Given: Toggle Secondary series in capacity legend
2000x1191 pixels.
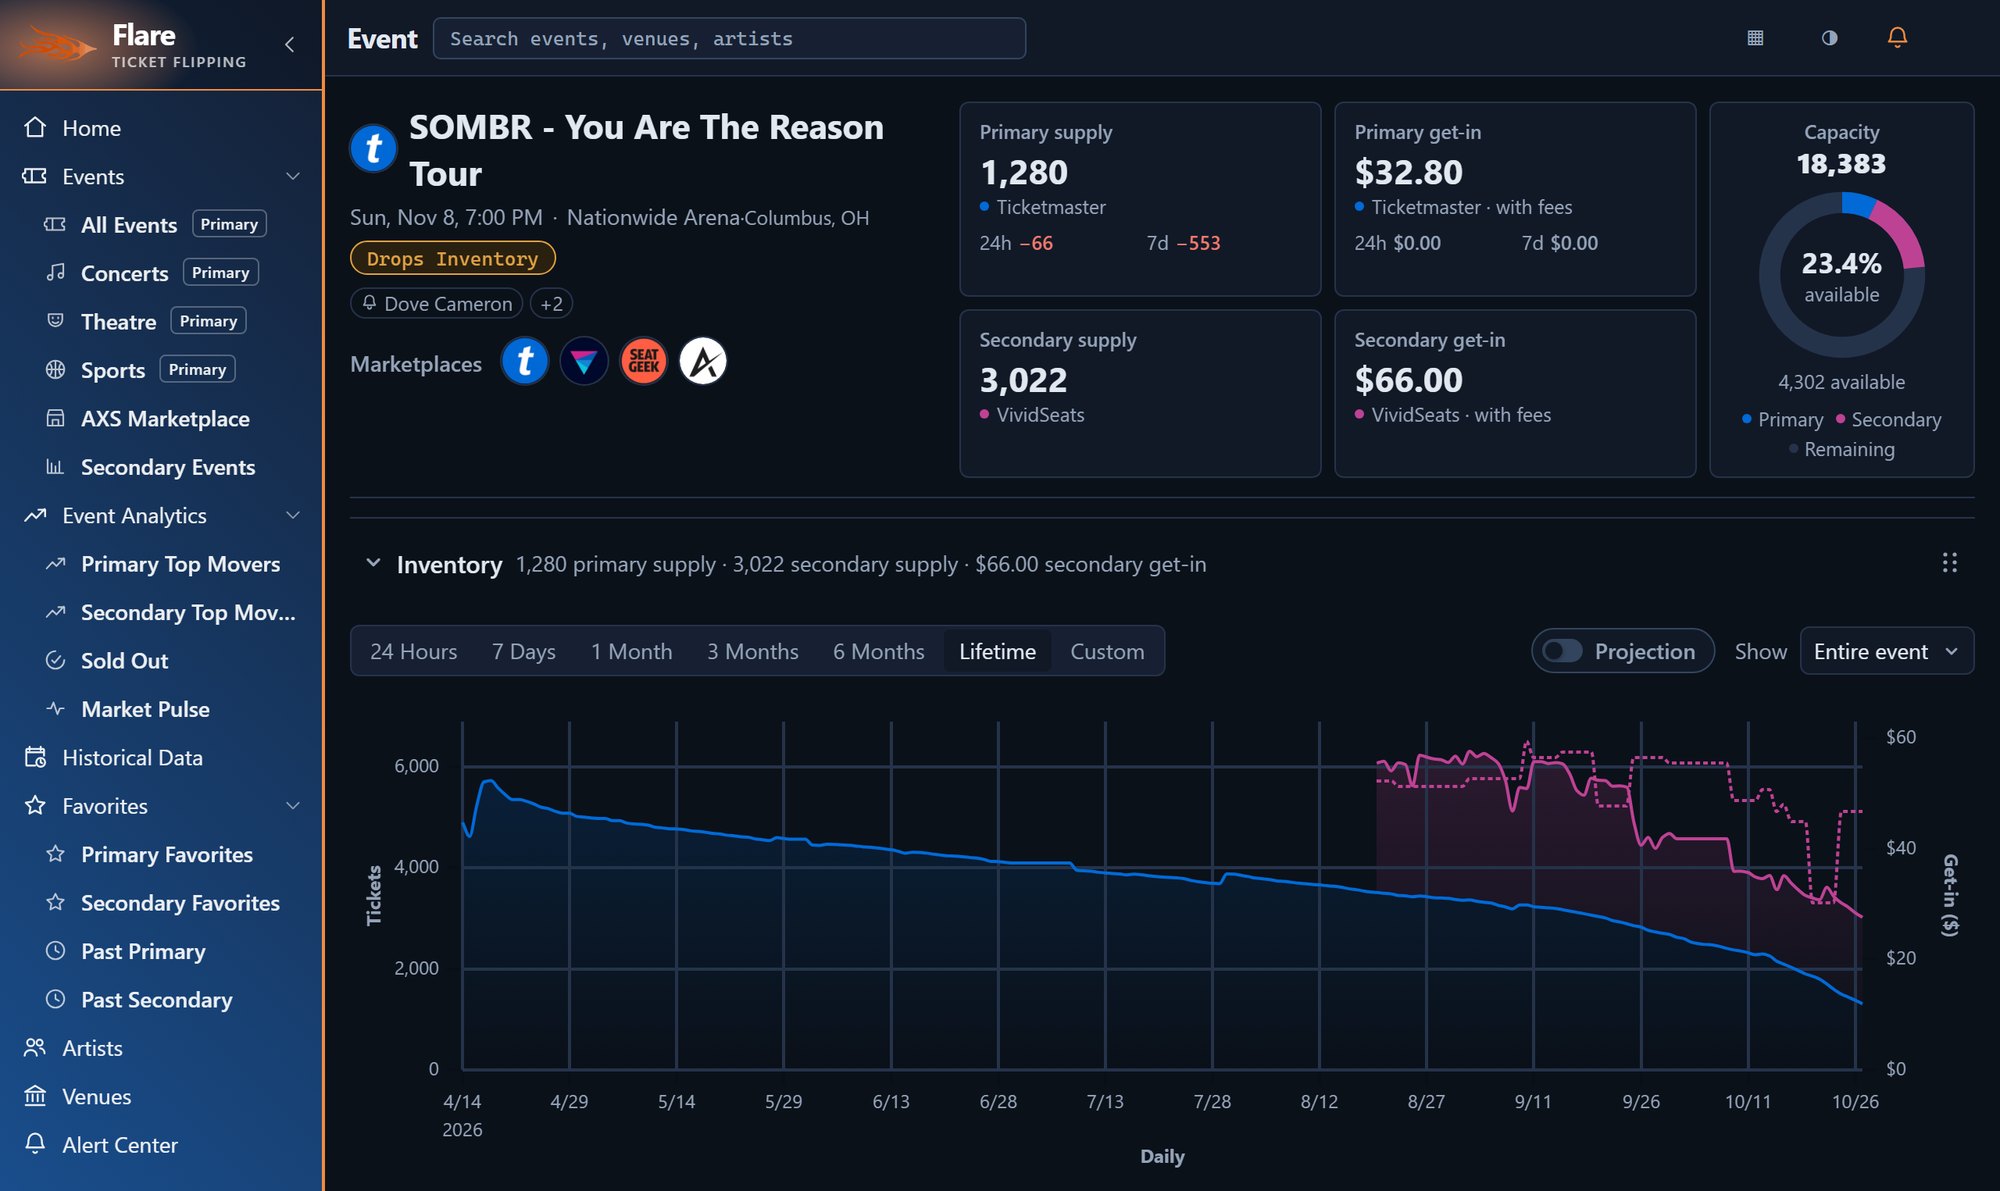Looking at the screenshot, I should pos(1888,419).
